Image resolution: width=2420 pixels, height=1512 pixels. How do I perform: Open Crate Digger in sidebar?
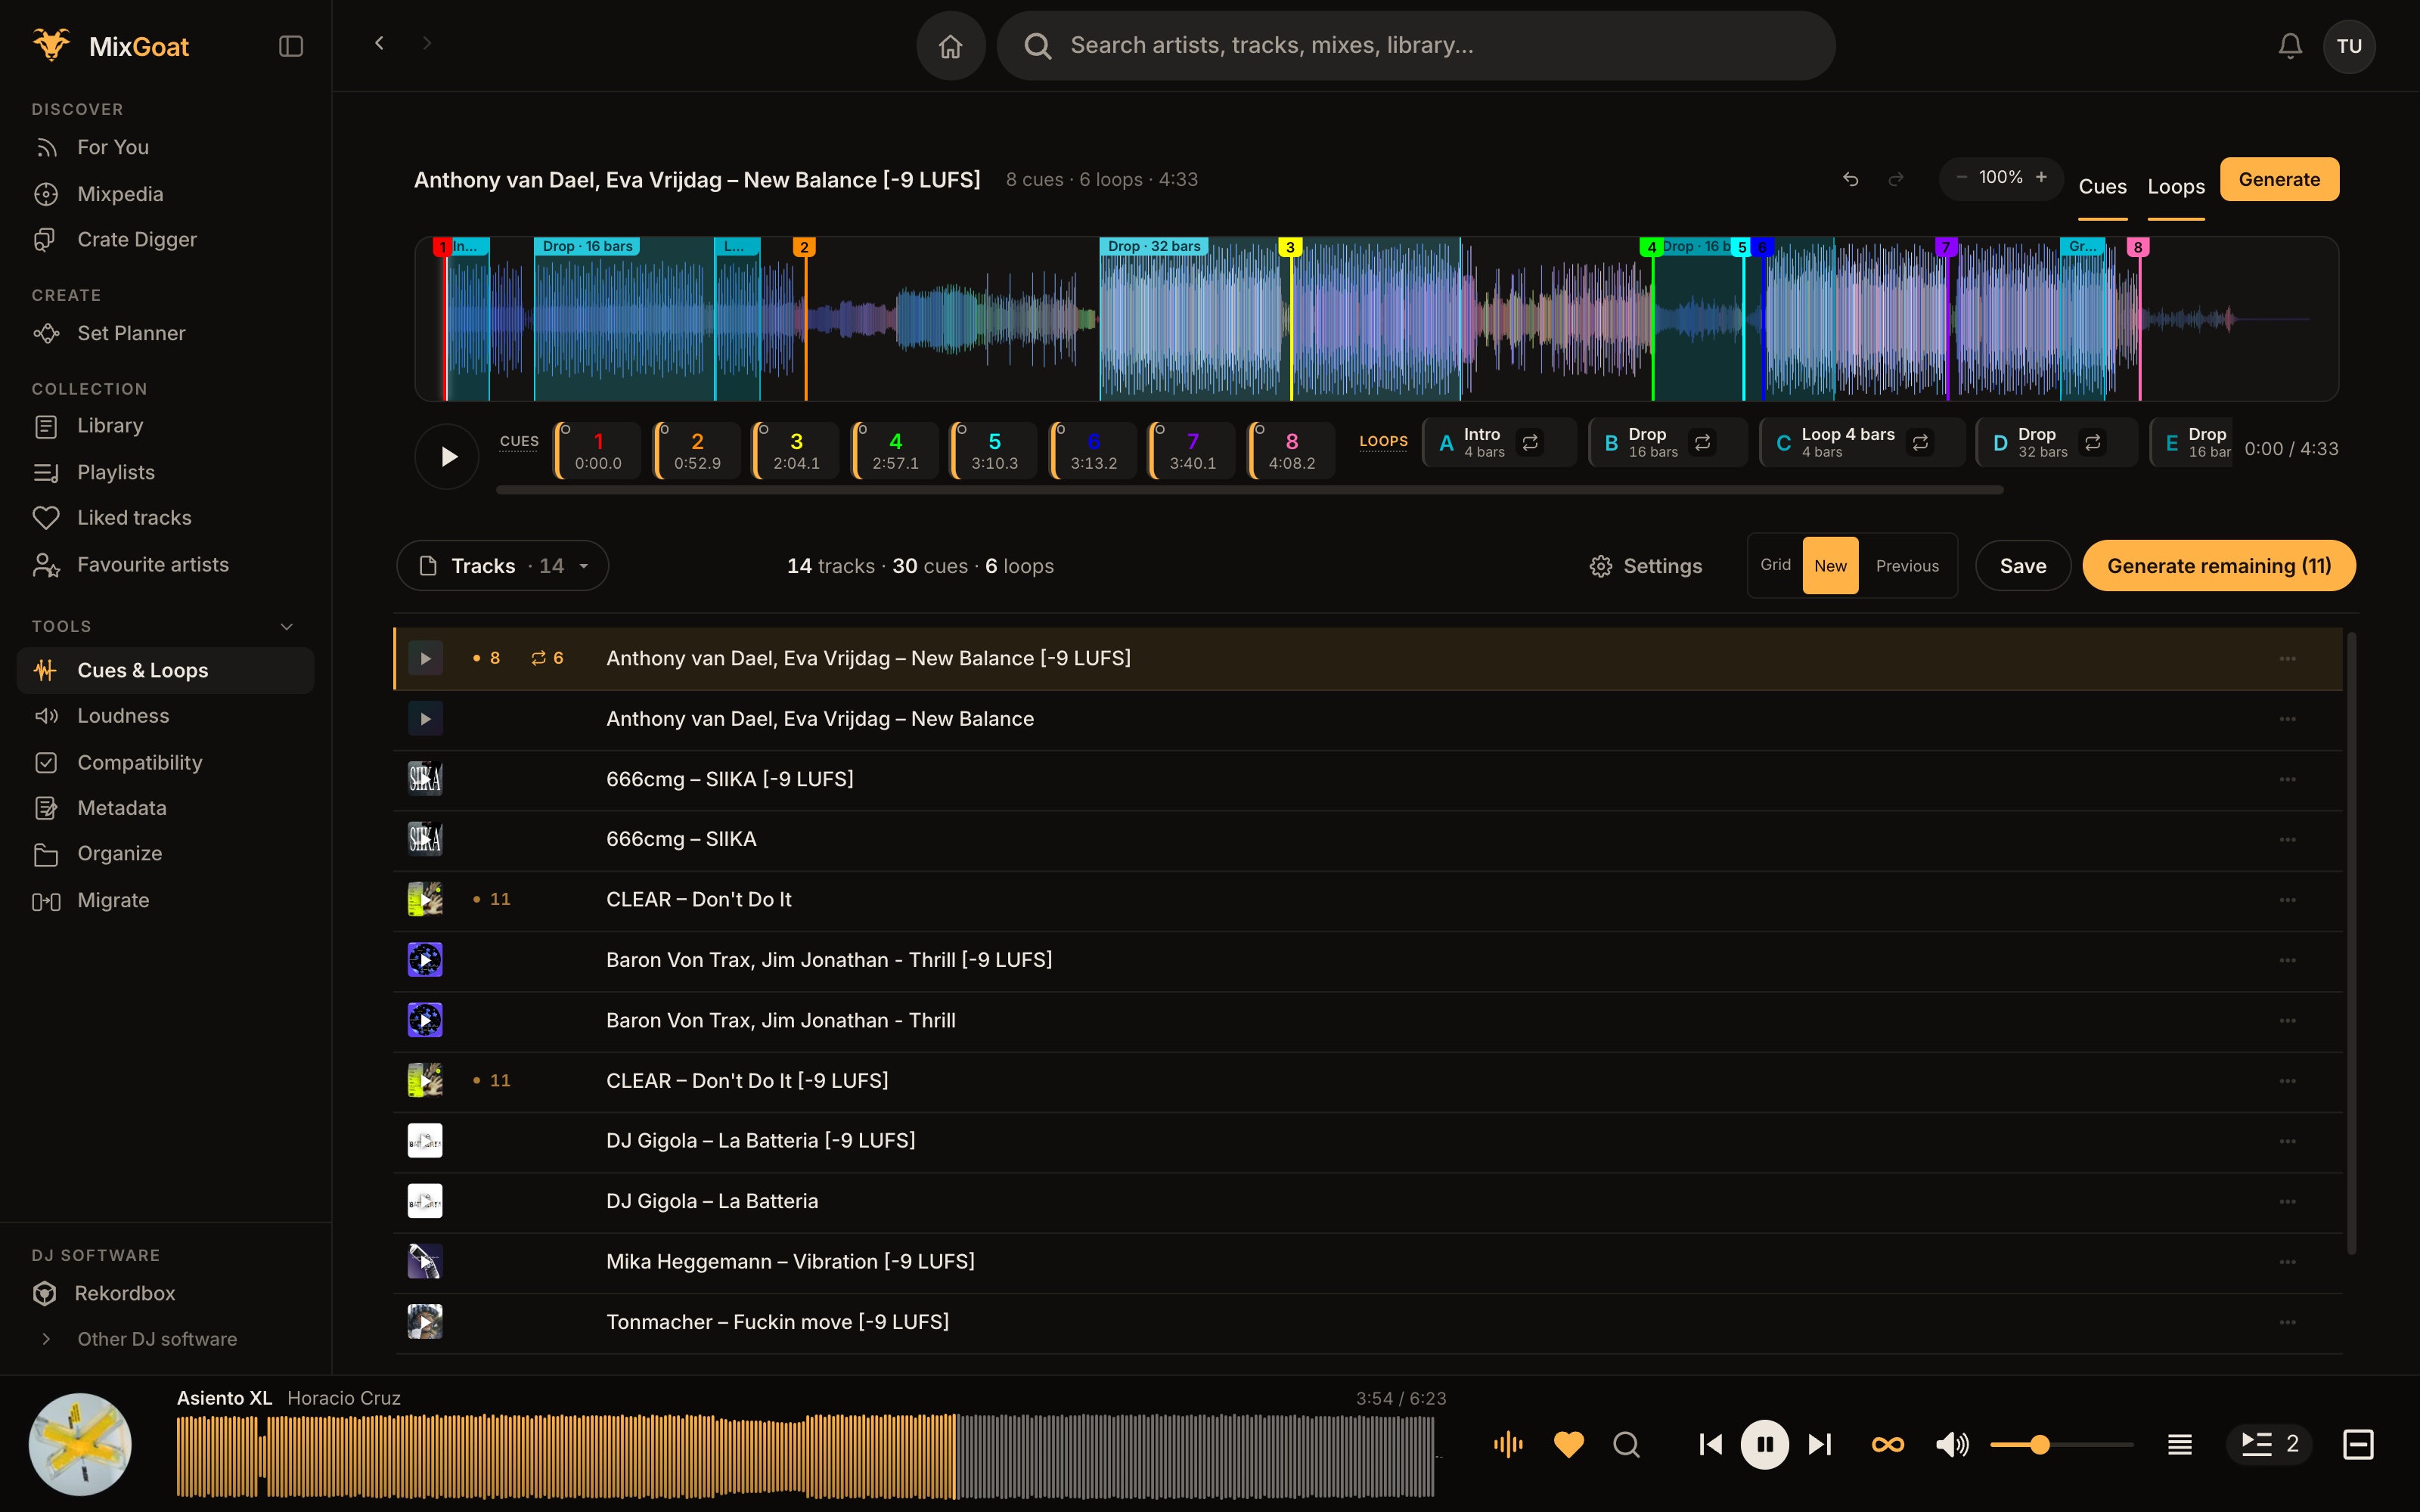click(165, 240)
